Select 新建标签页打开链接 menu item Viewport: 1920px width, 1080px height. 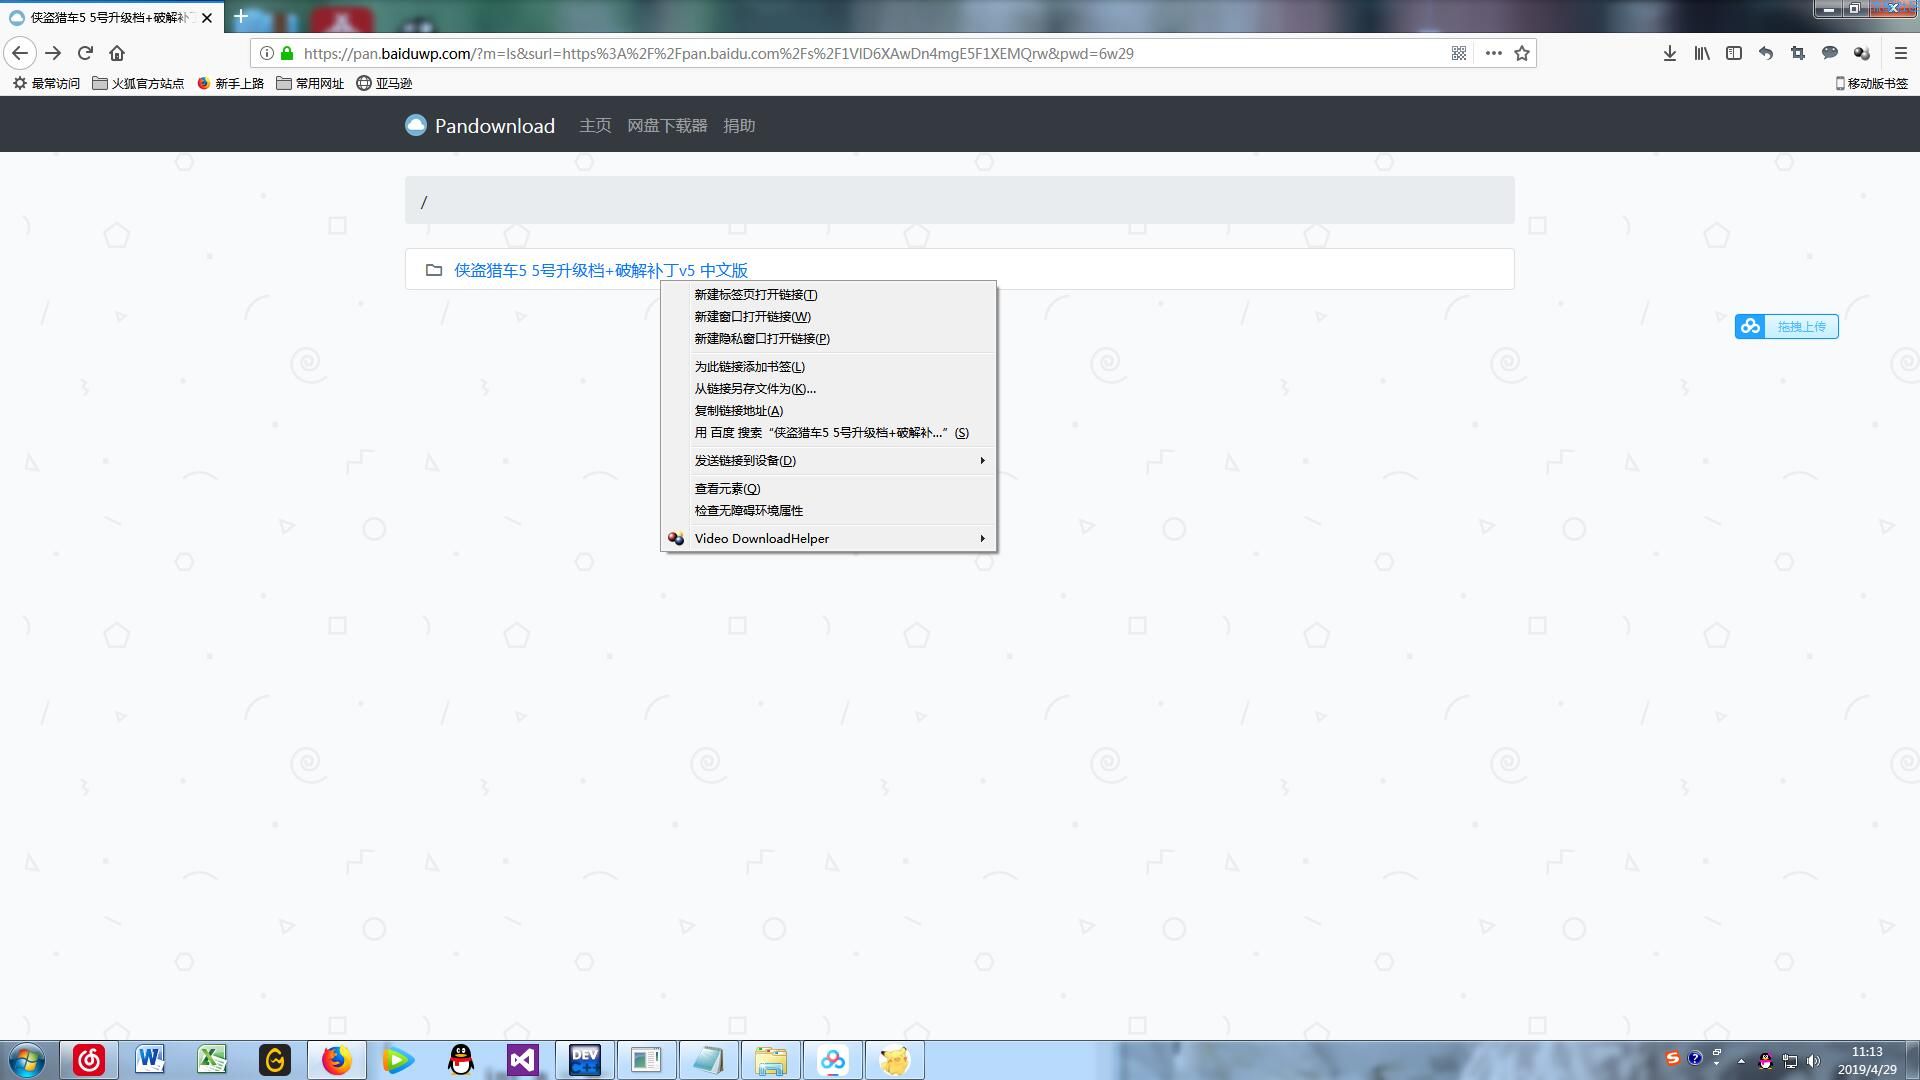(828, 294)
